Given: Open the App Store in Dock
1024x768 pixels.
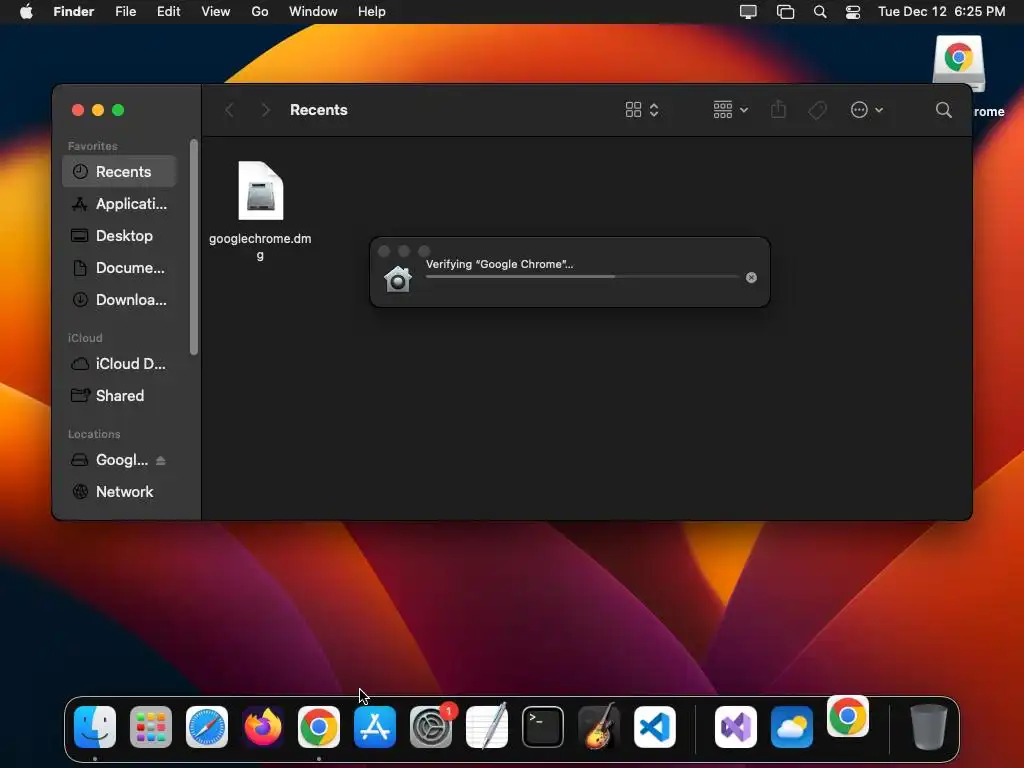Looking at the screenshot, I should click(375, 727).
